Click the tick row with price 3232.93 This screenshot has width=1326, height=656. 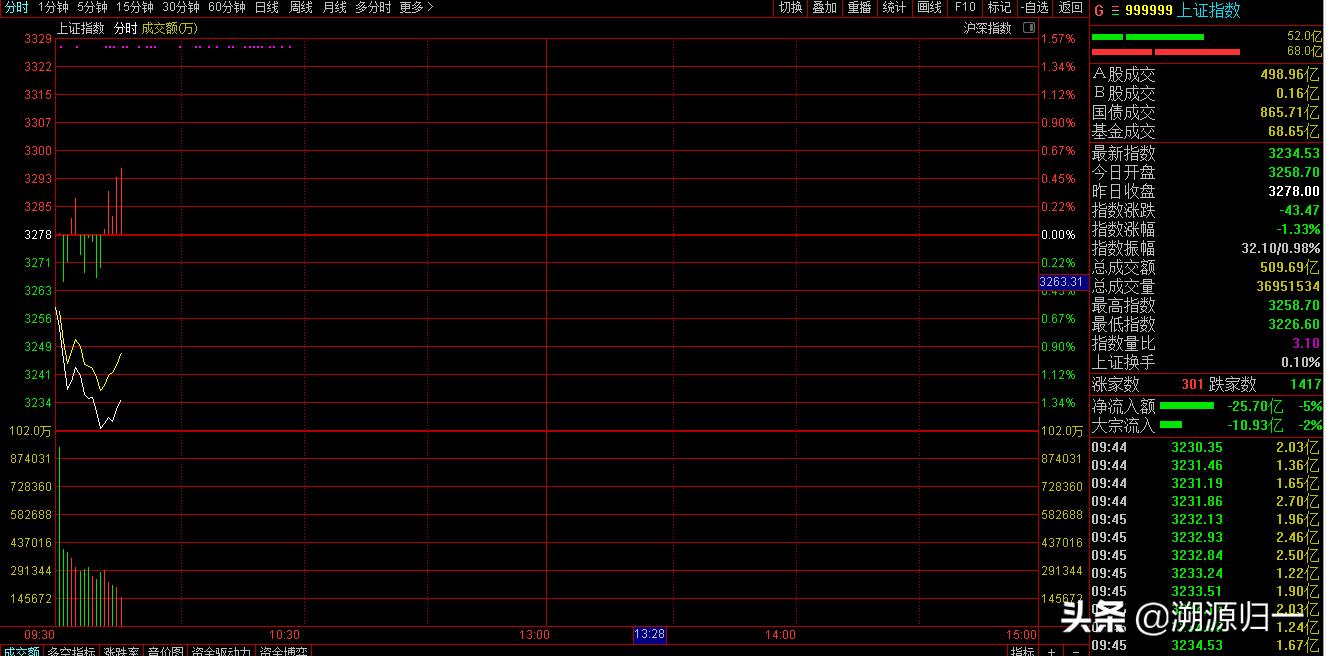click(x=1206, y=537)
